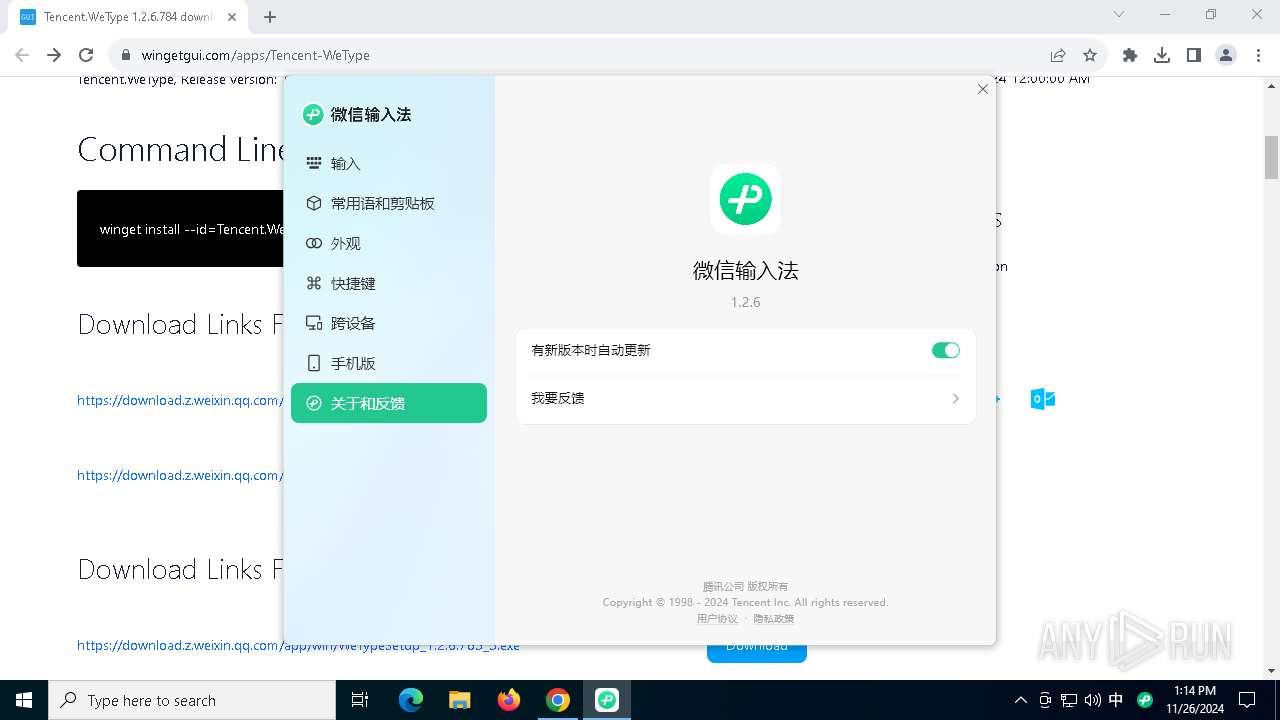
Task: Open the first download.z.weixin.qq.com link
Action: 179,400
